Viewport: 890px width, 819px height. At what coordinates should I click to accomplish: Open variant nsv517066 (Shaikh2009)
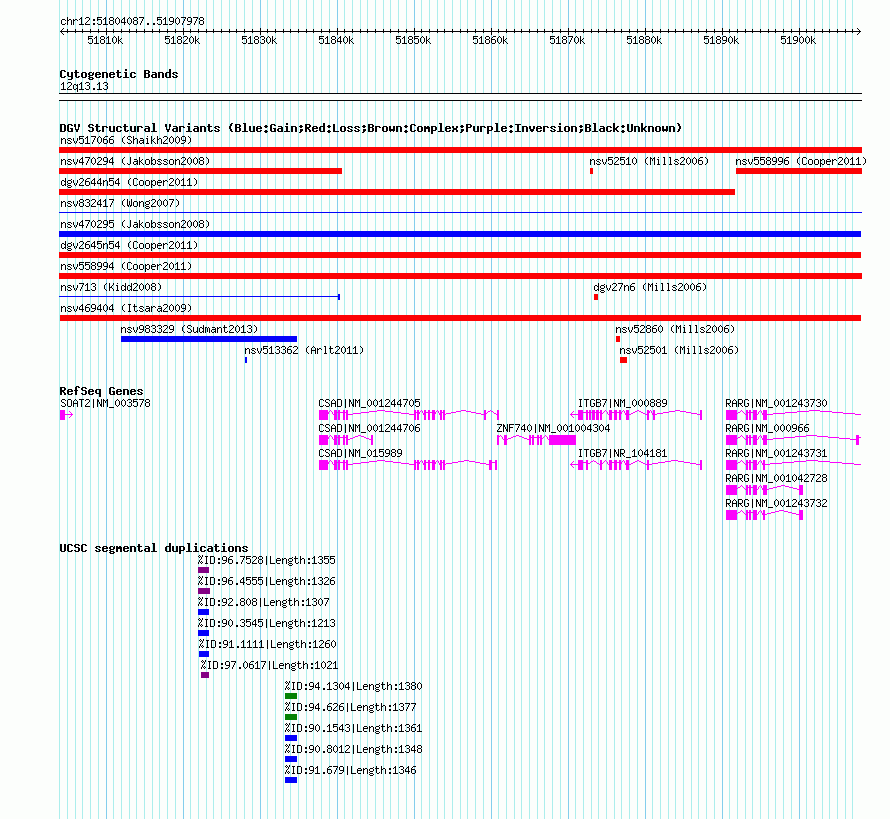(x=460, y=150)
